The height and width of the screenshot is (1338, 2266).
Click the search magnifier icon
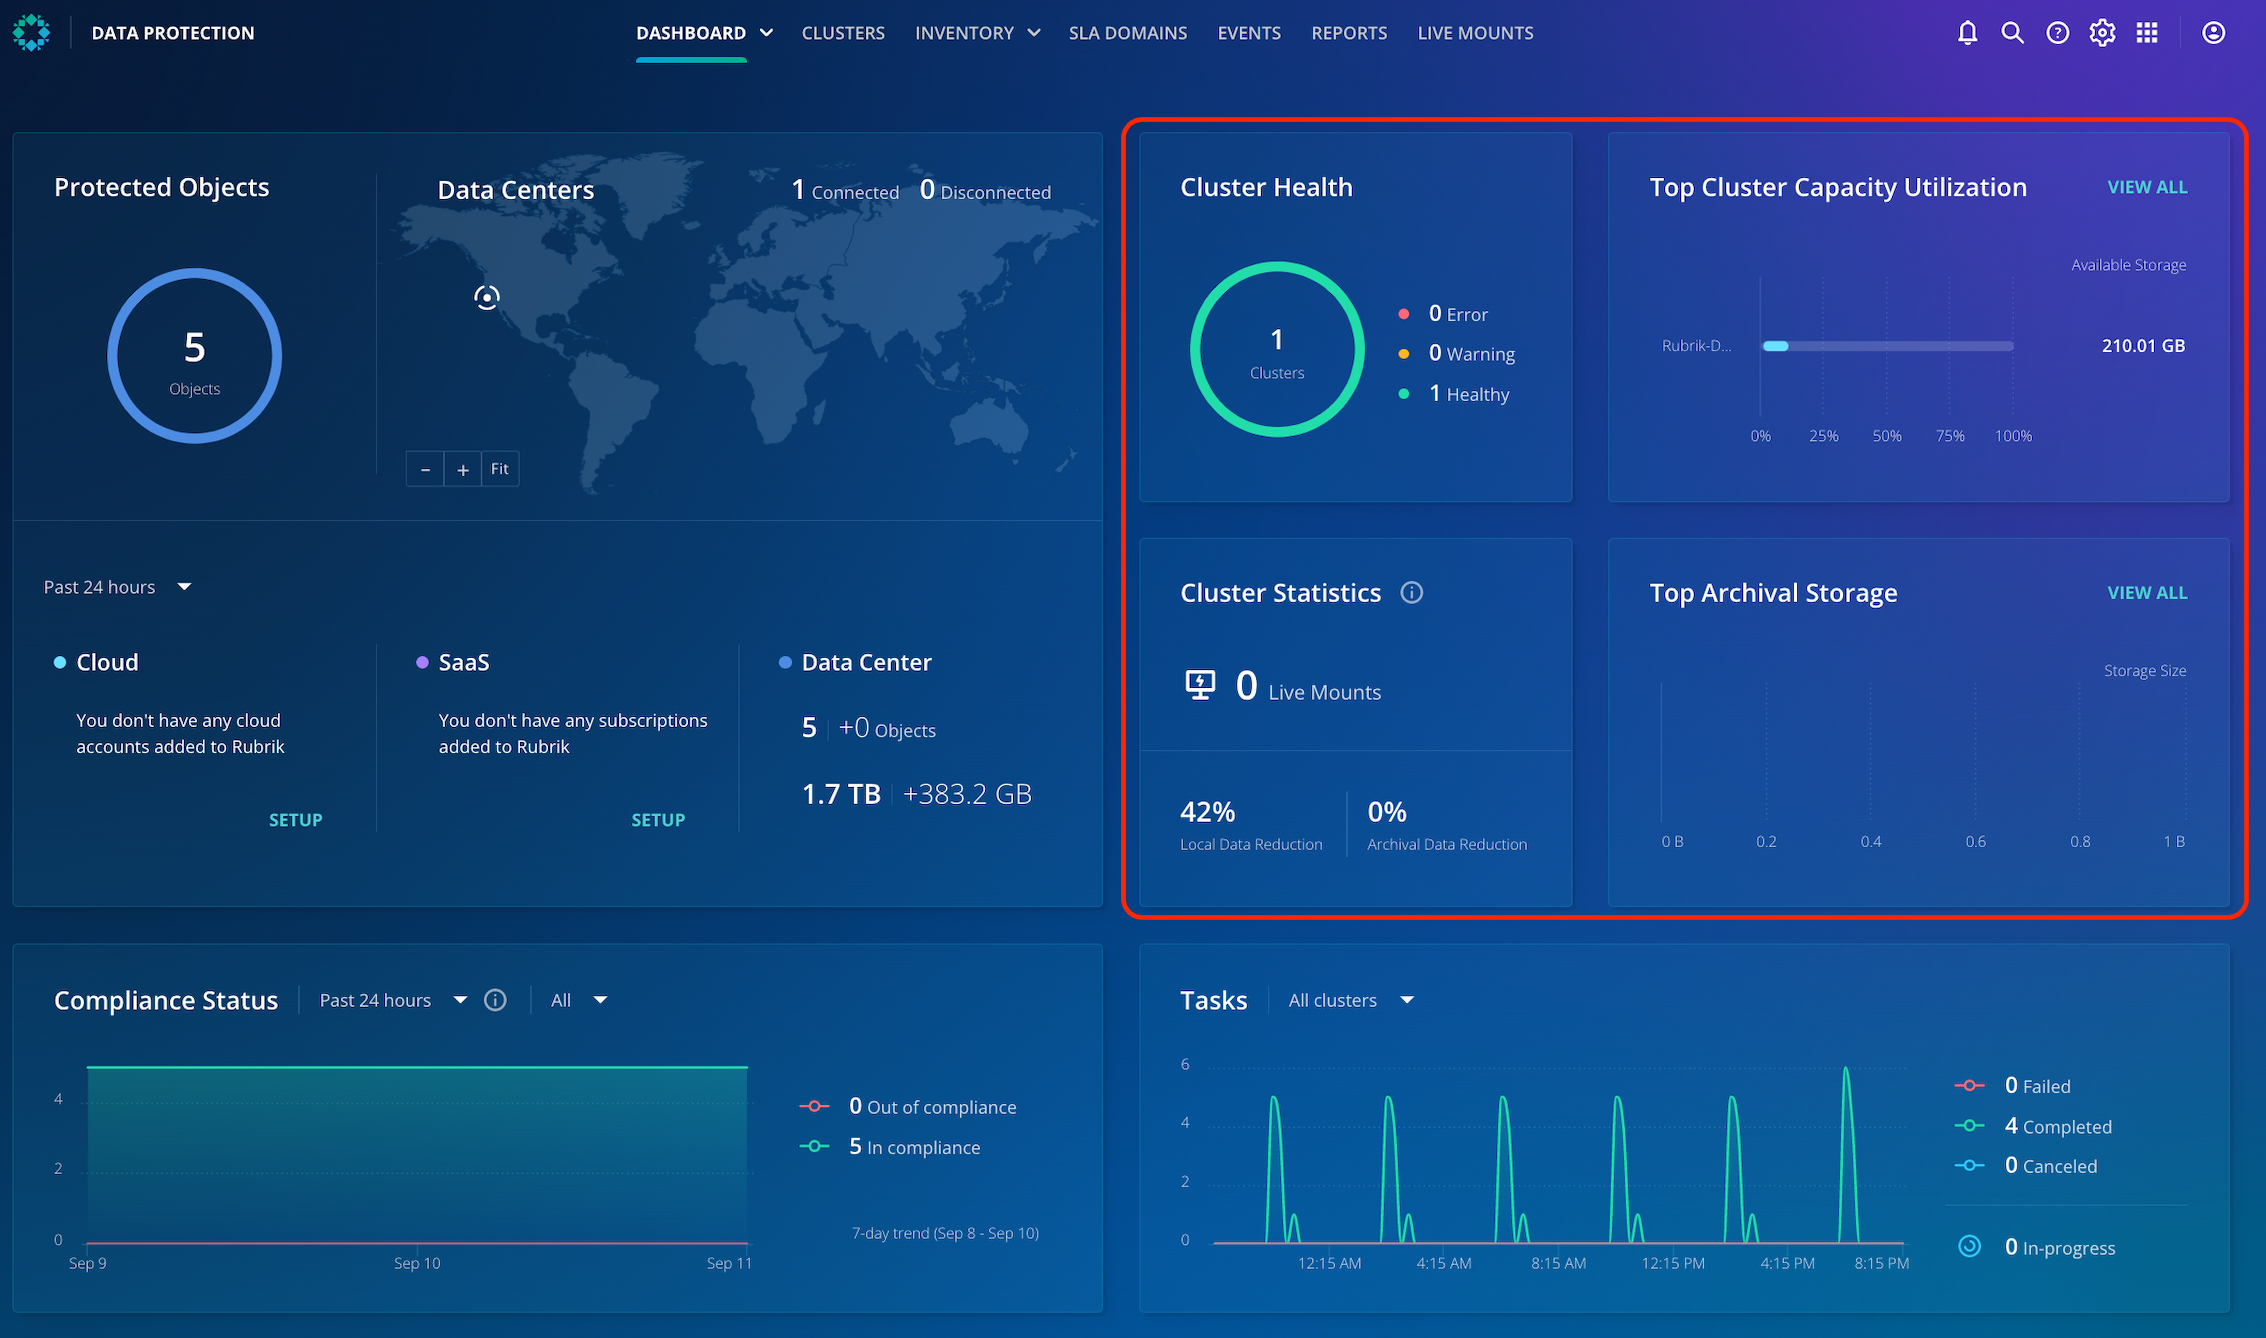click(2012, 33)
